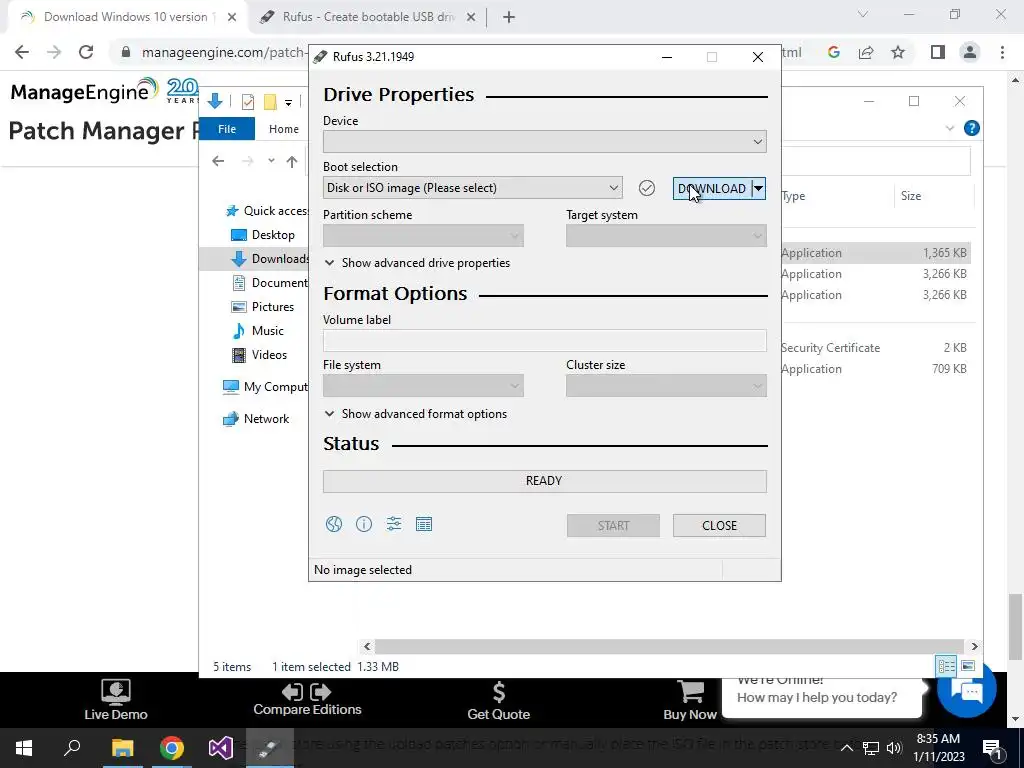This screenshot has width=1024, height=768.
Task: Switch Explorer to large icons view
Action: point(968,666)
